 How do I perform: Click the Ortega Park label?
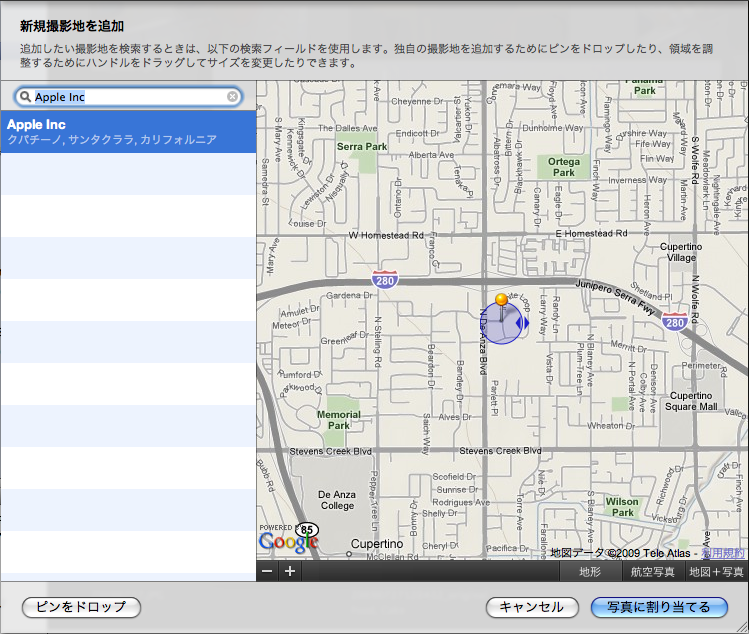(x=564, y=167)
